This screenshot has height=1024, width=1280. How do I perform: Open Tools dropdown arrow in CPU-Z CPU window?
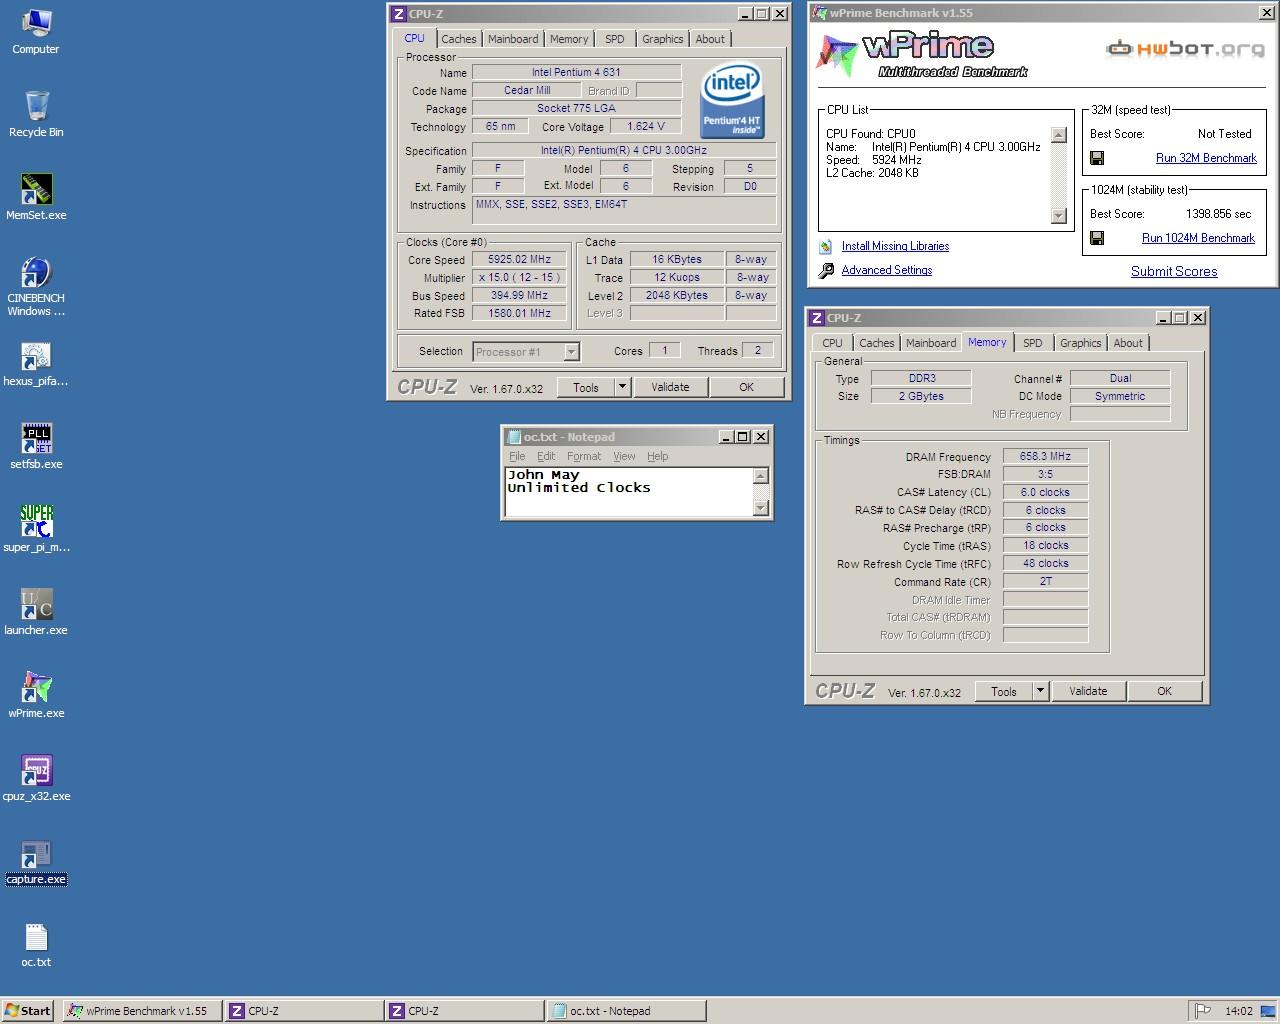pyautogui.click(x=622, y=387)
